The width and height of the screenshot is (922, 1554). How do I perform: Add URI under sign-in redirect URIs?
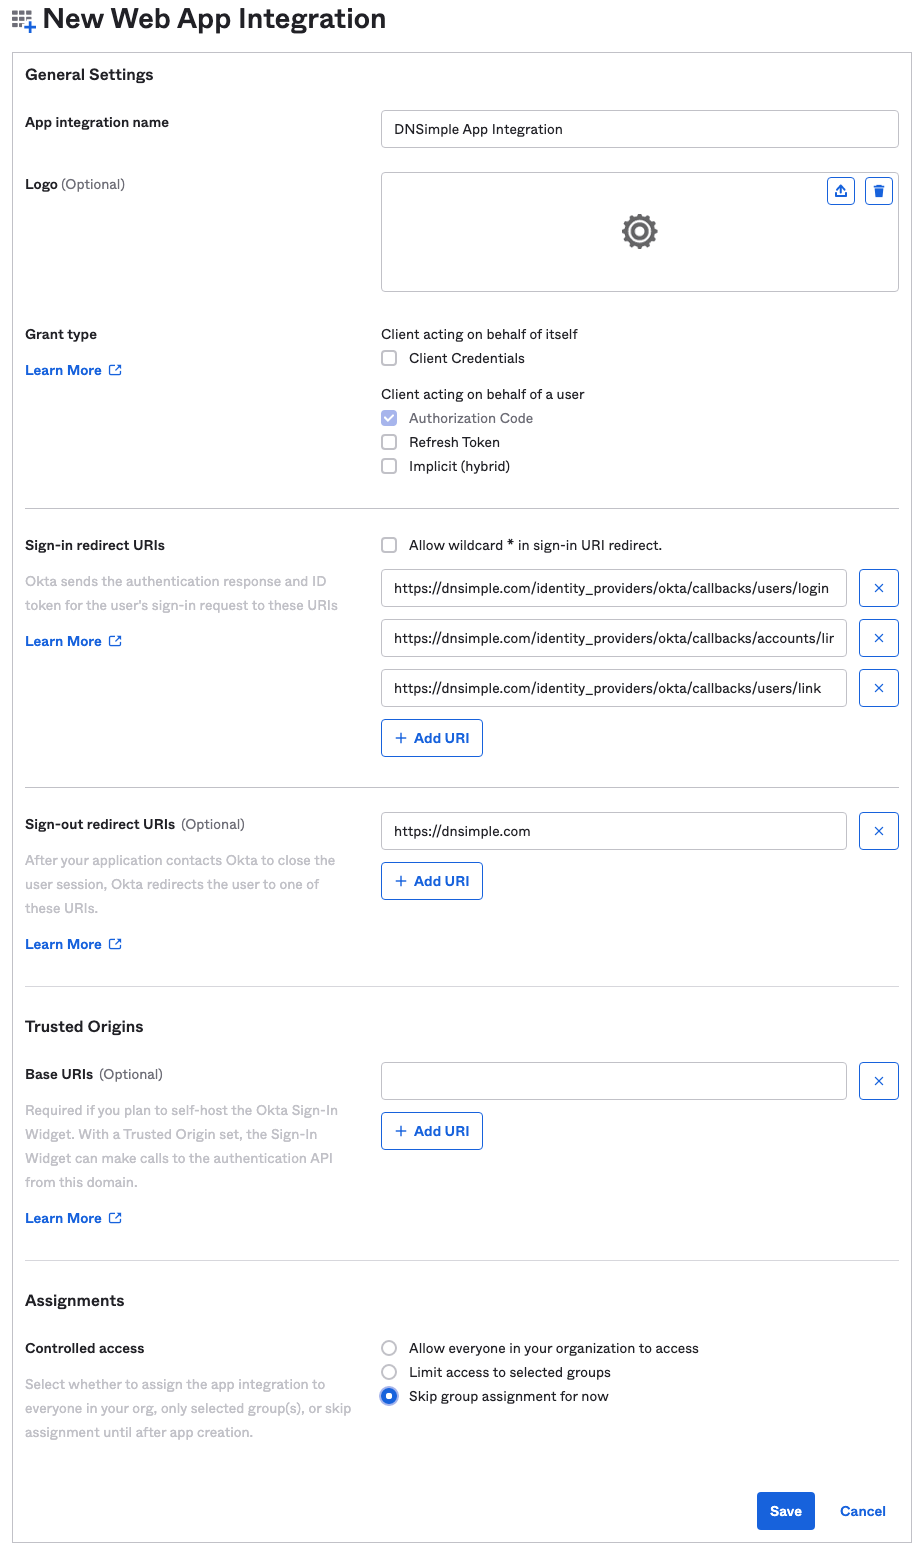432,738
